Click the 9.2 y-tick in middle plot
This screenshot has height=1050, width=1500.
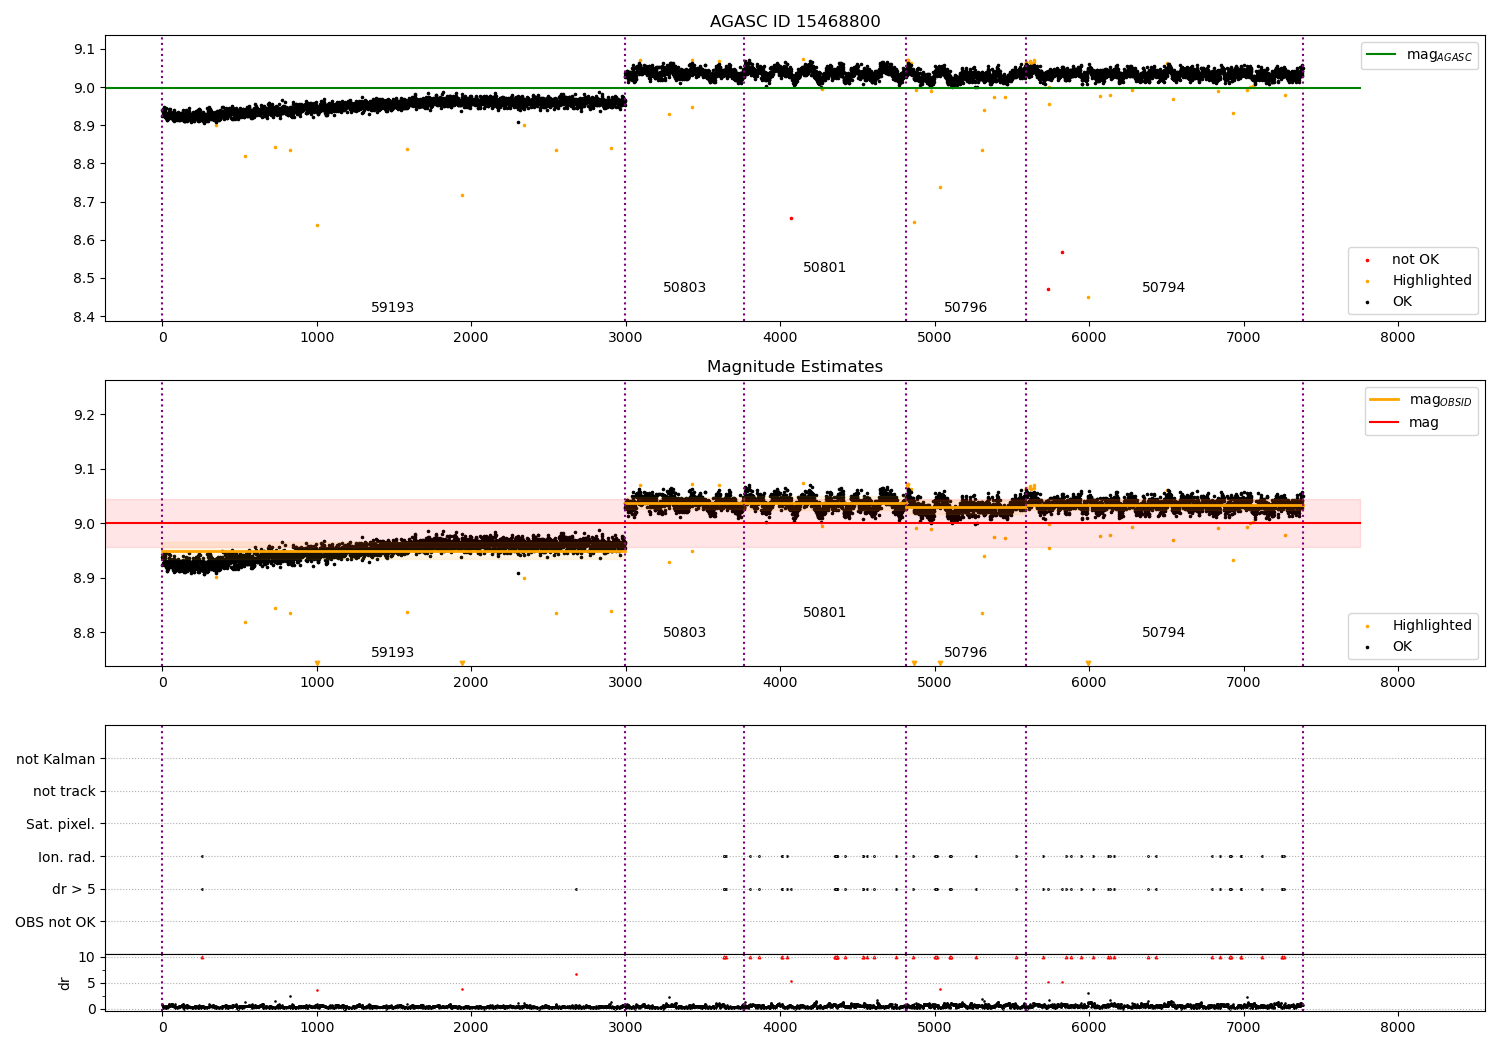84,415
